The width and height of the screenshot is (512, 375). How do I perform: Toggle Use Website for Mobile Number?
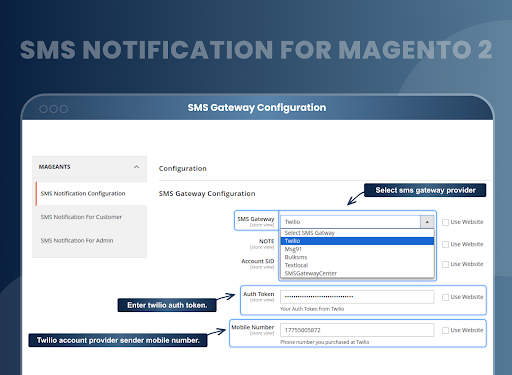pyautogui.click(x=445, y=330)
